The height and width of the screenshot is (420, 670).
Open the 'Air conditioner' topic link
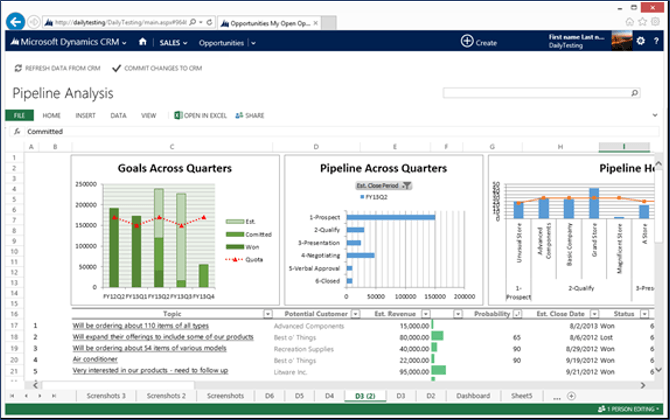(x=95, y=359)
